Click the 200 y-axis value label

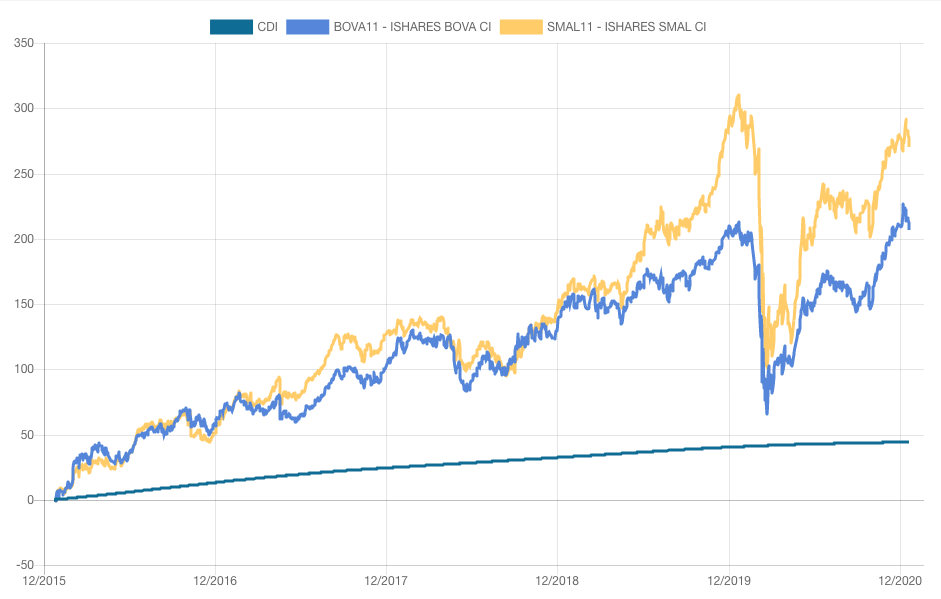point(24,239)
